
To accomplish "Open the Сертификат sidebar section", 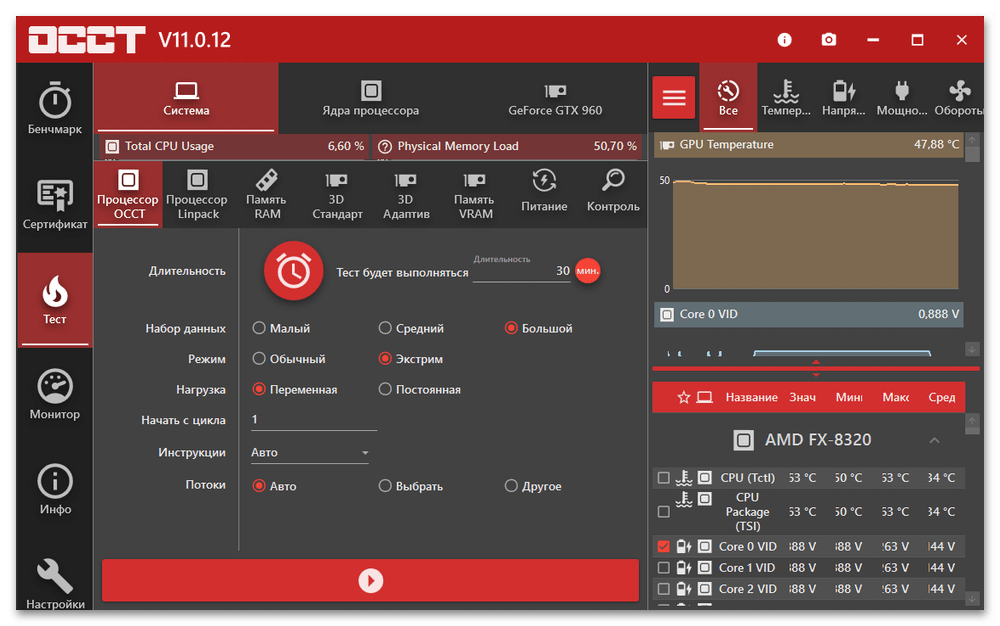I will pyautogui.click(x=55, y=204).
